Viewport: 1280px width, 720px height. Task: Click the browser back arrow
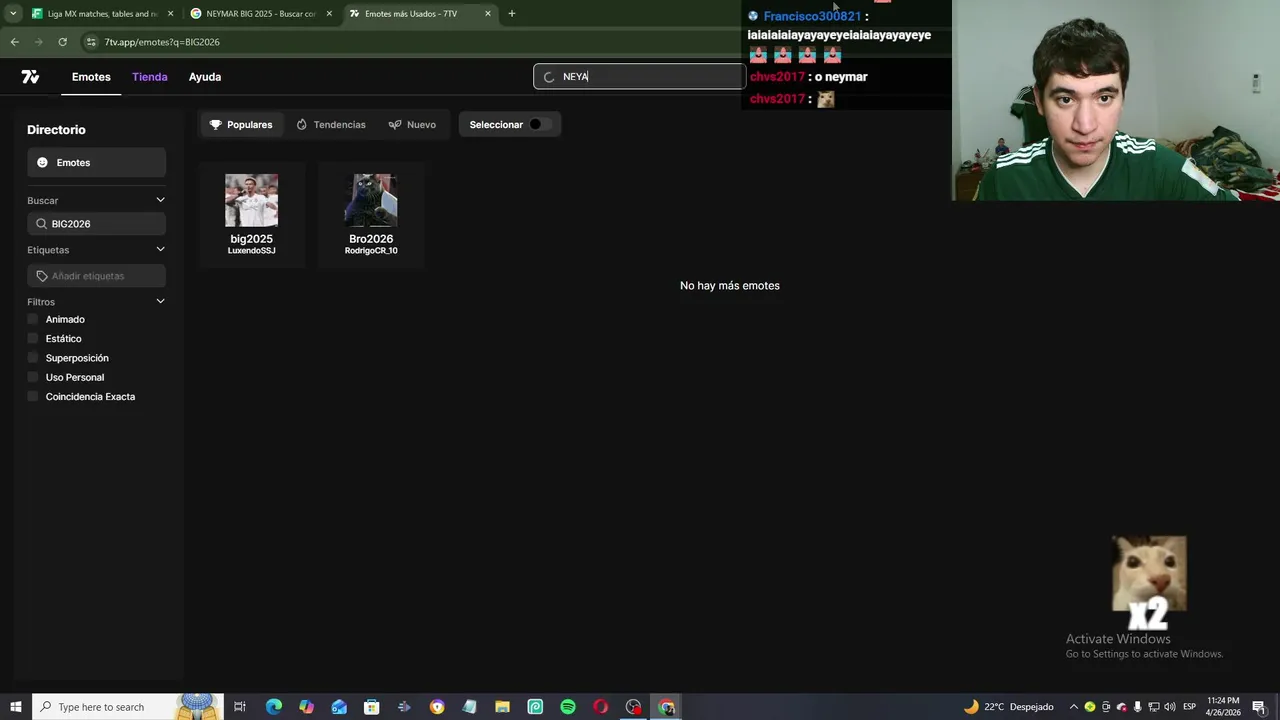point(14,42)
